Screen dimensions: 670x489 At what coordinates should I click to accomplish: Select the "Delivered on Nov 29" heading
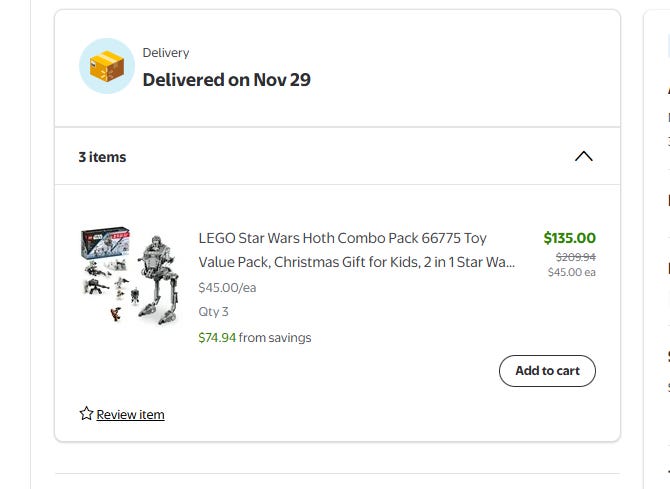click(226, 80)
